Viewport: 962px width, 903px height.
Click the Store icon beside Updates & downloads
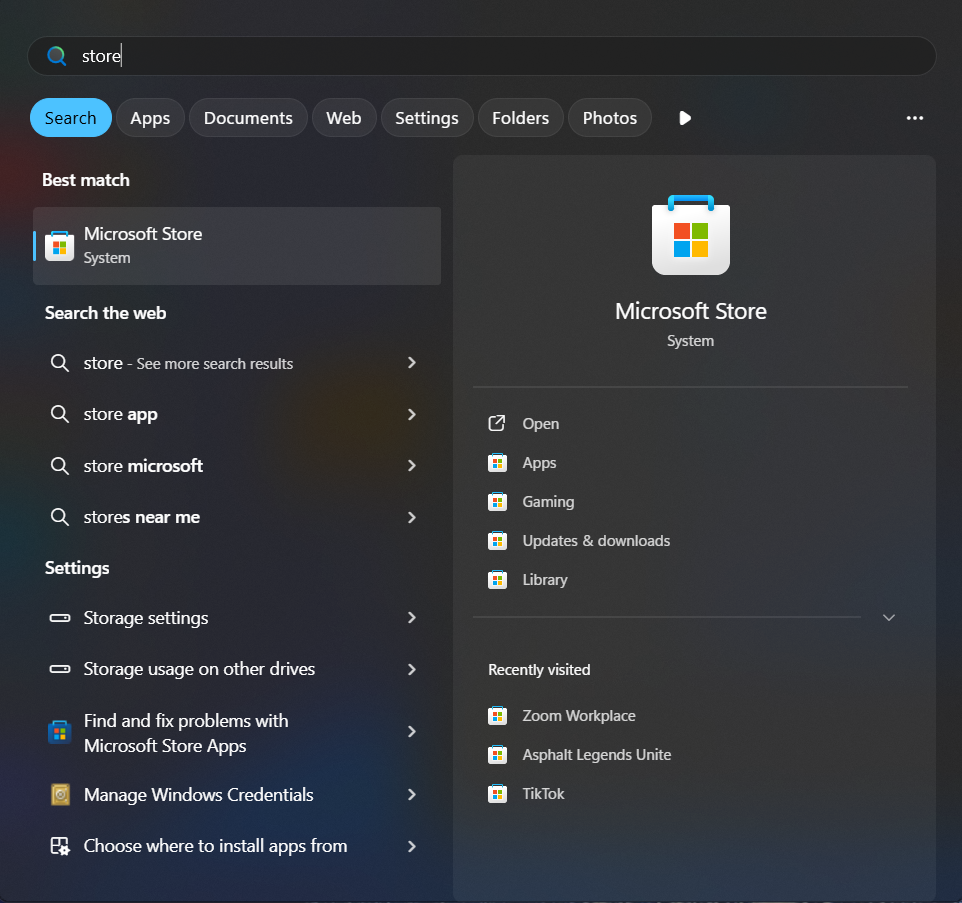click(x=497, y=540)
